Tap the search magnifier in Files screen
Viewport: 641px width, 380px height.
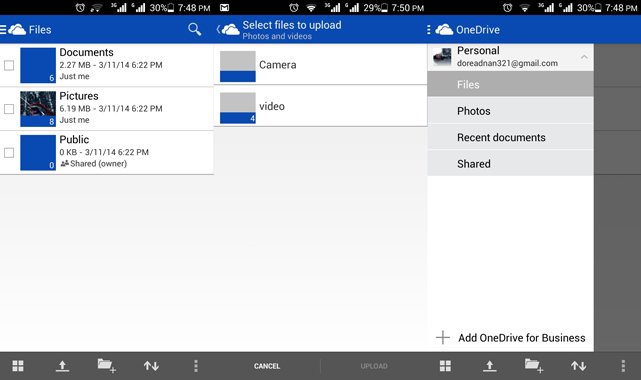click(x=195, y=29)
